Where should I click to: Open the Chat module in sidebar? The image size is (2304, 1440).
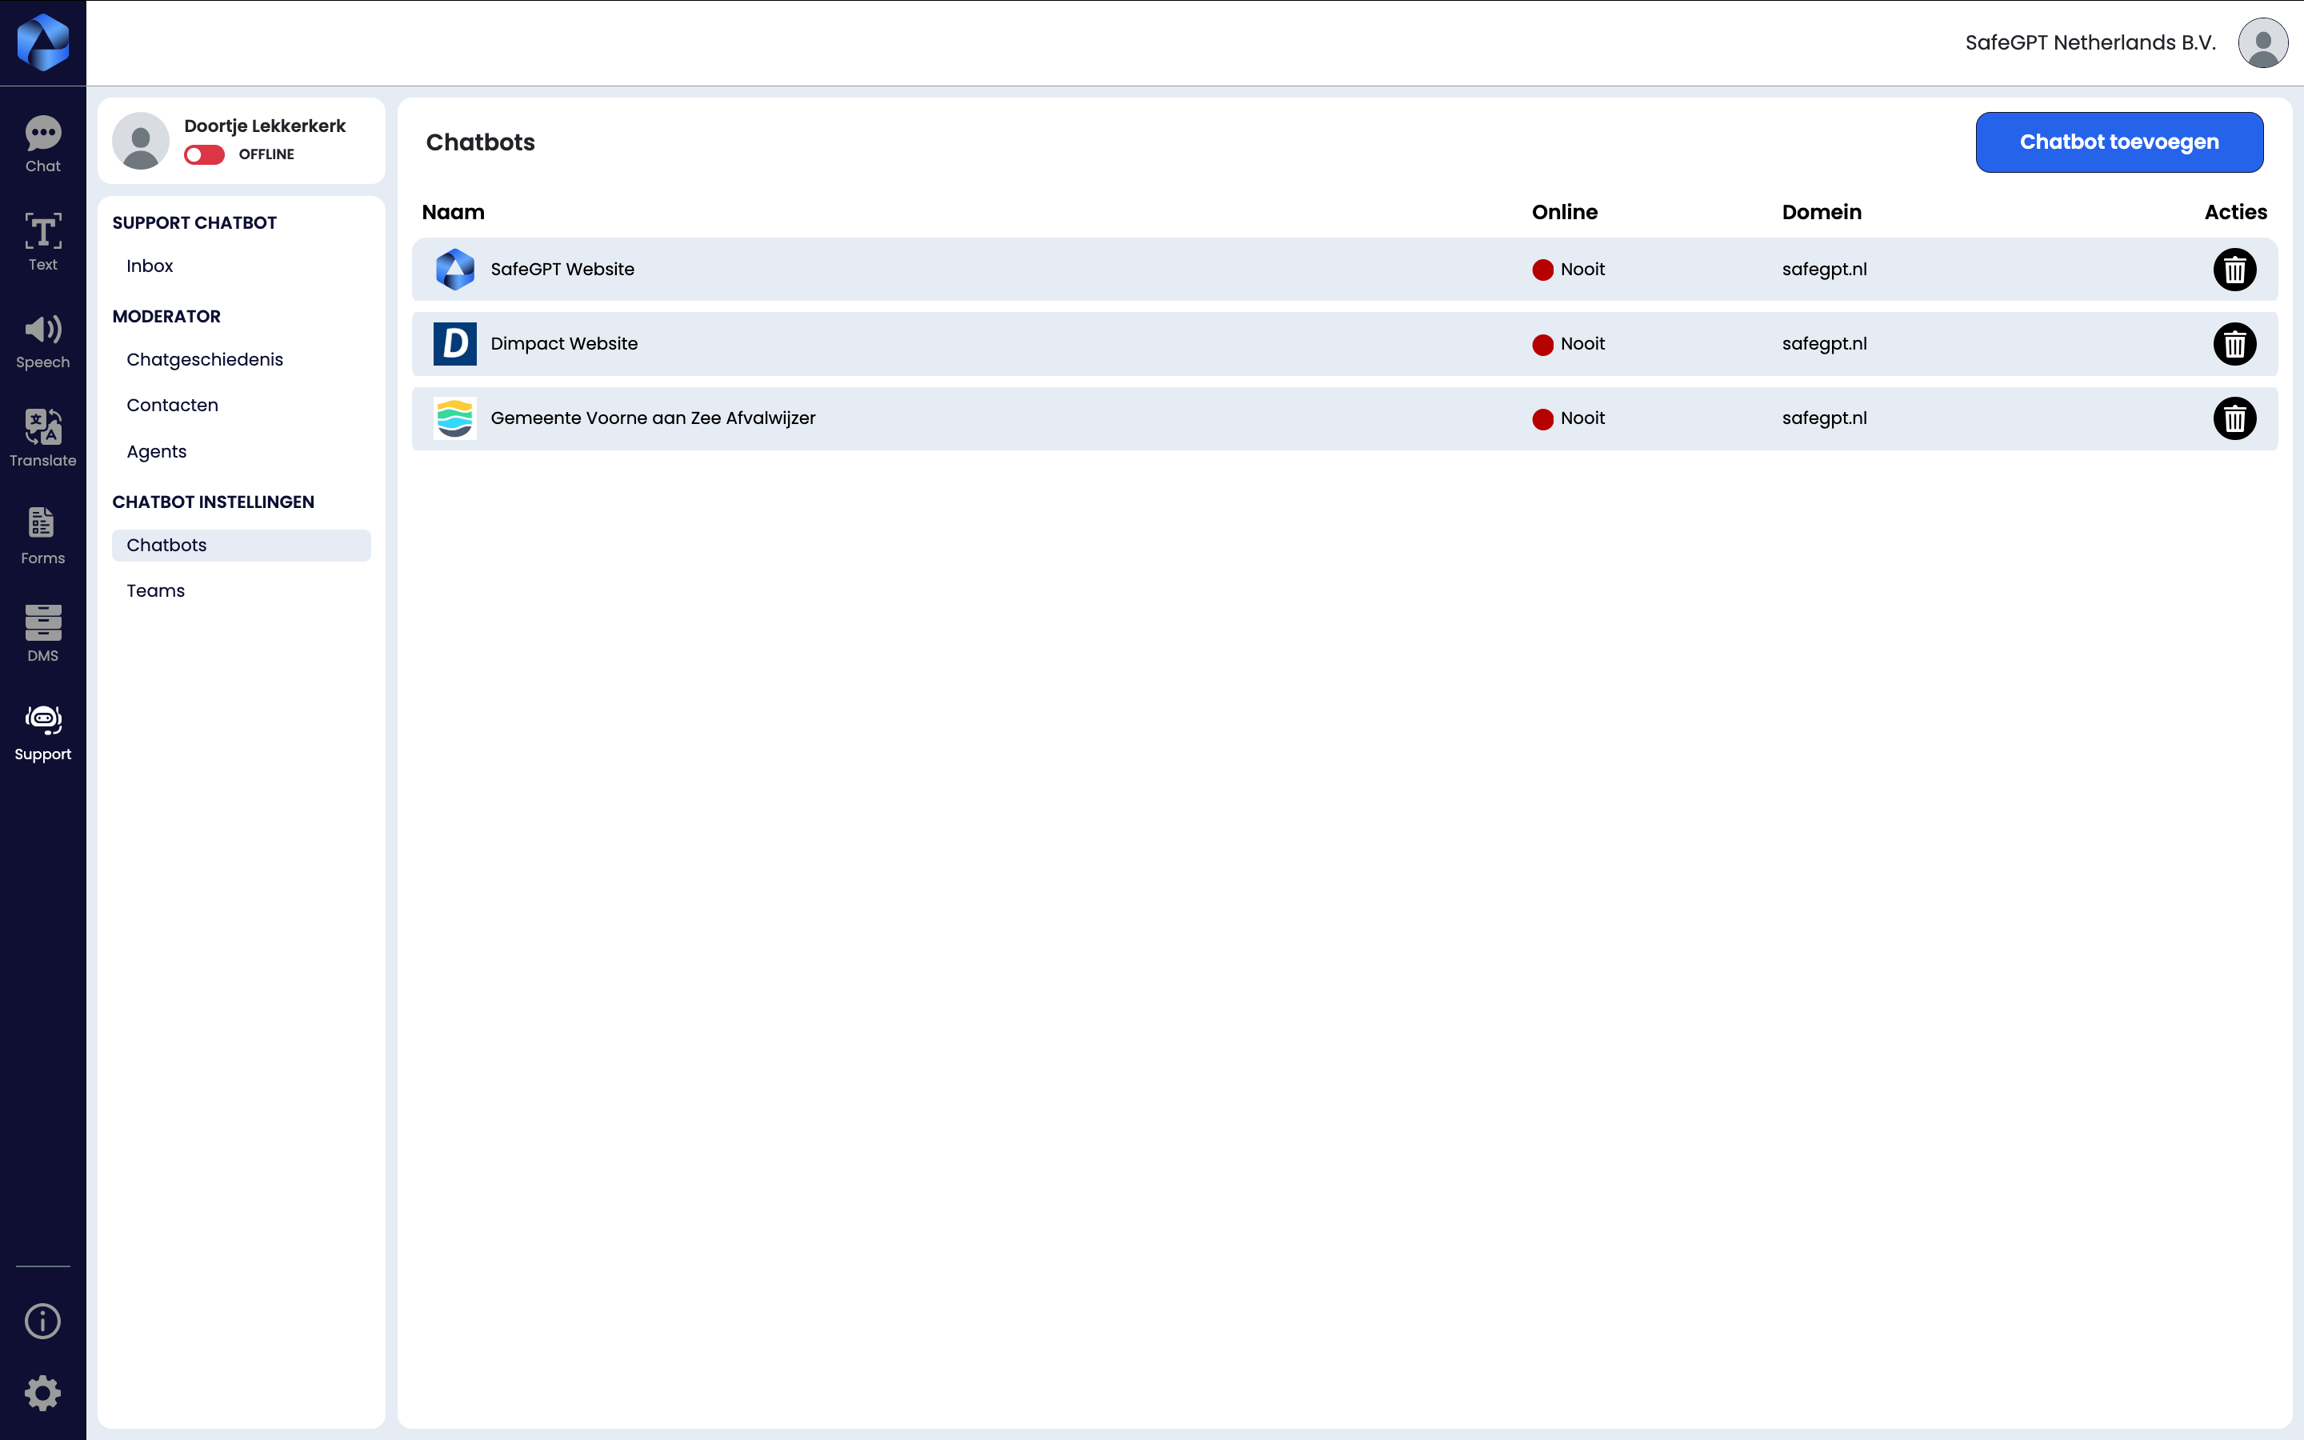[x=42, y=145]
